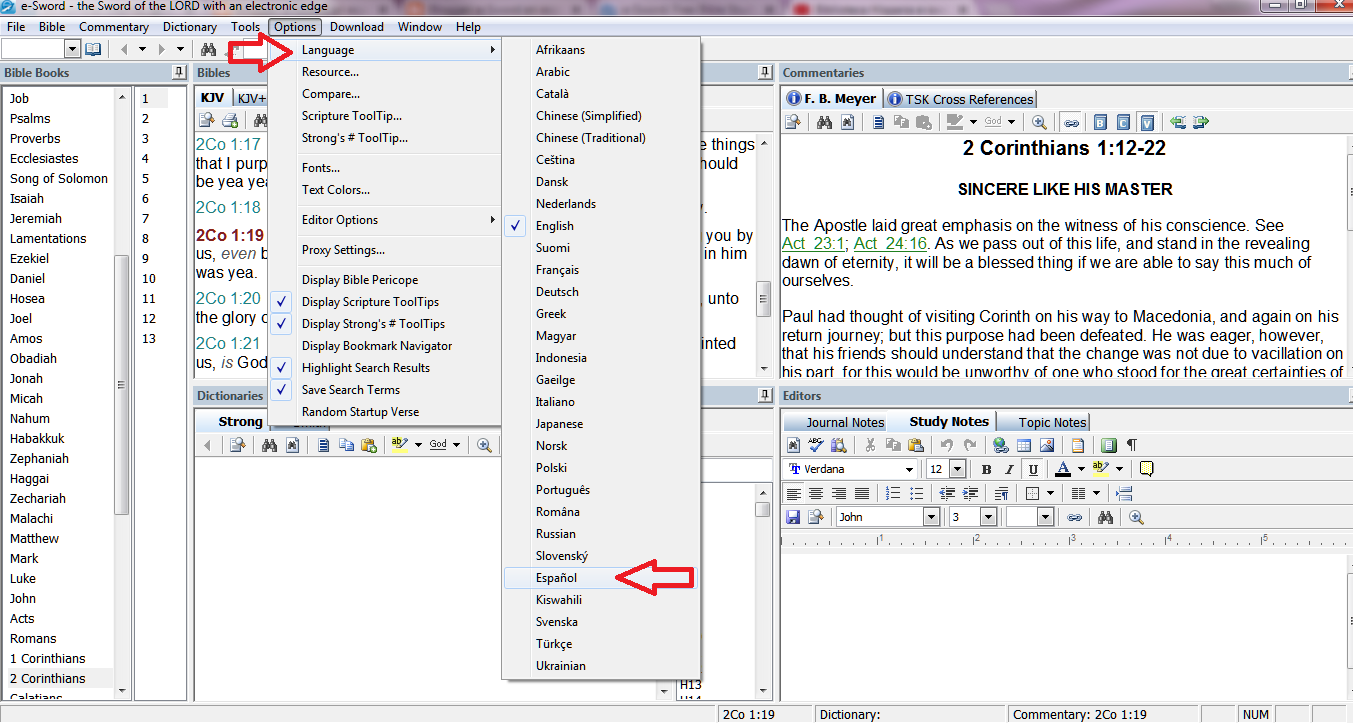
Task: Show paragraph marks with the pilcrow icon
Action: (1132, 445)
